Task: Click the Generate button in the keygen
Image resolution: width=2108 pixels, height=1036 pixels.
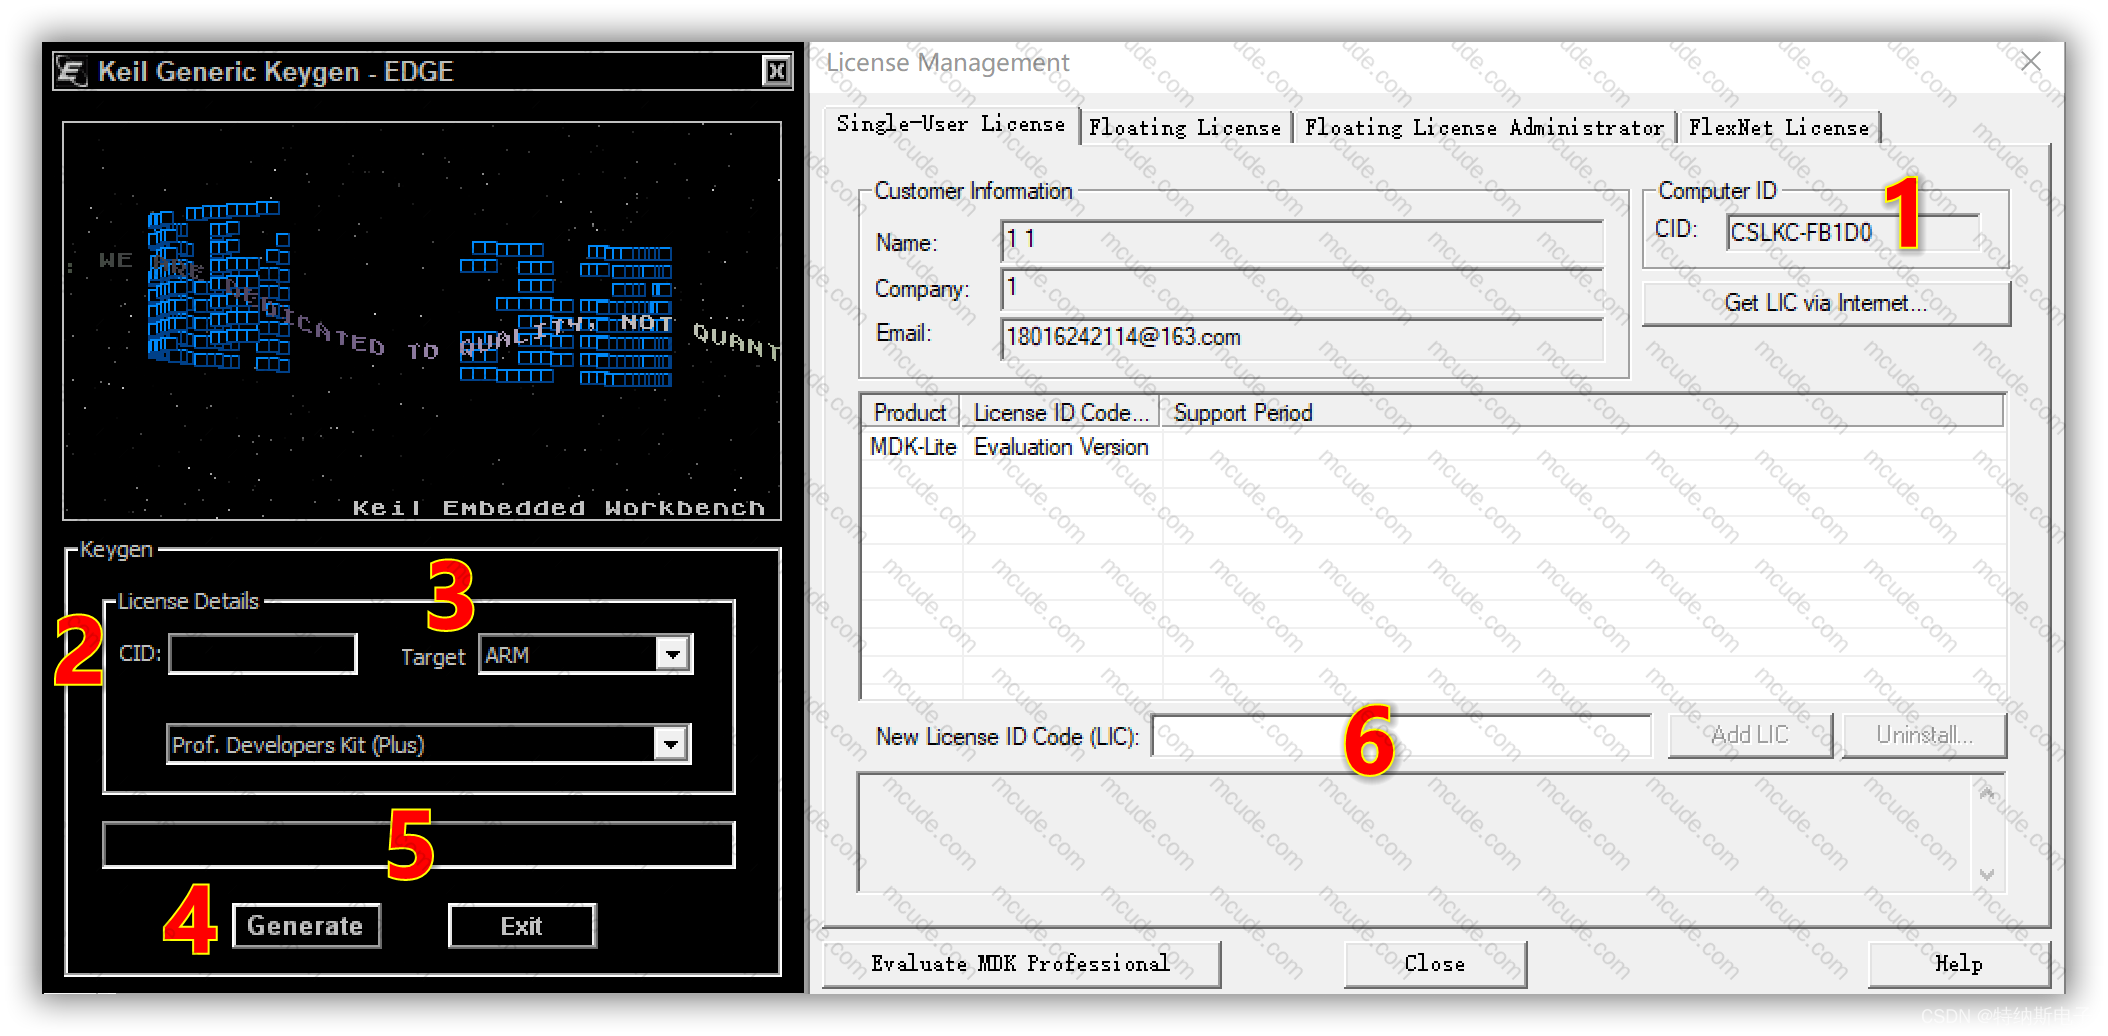Action: coord(306,925)
